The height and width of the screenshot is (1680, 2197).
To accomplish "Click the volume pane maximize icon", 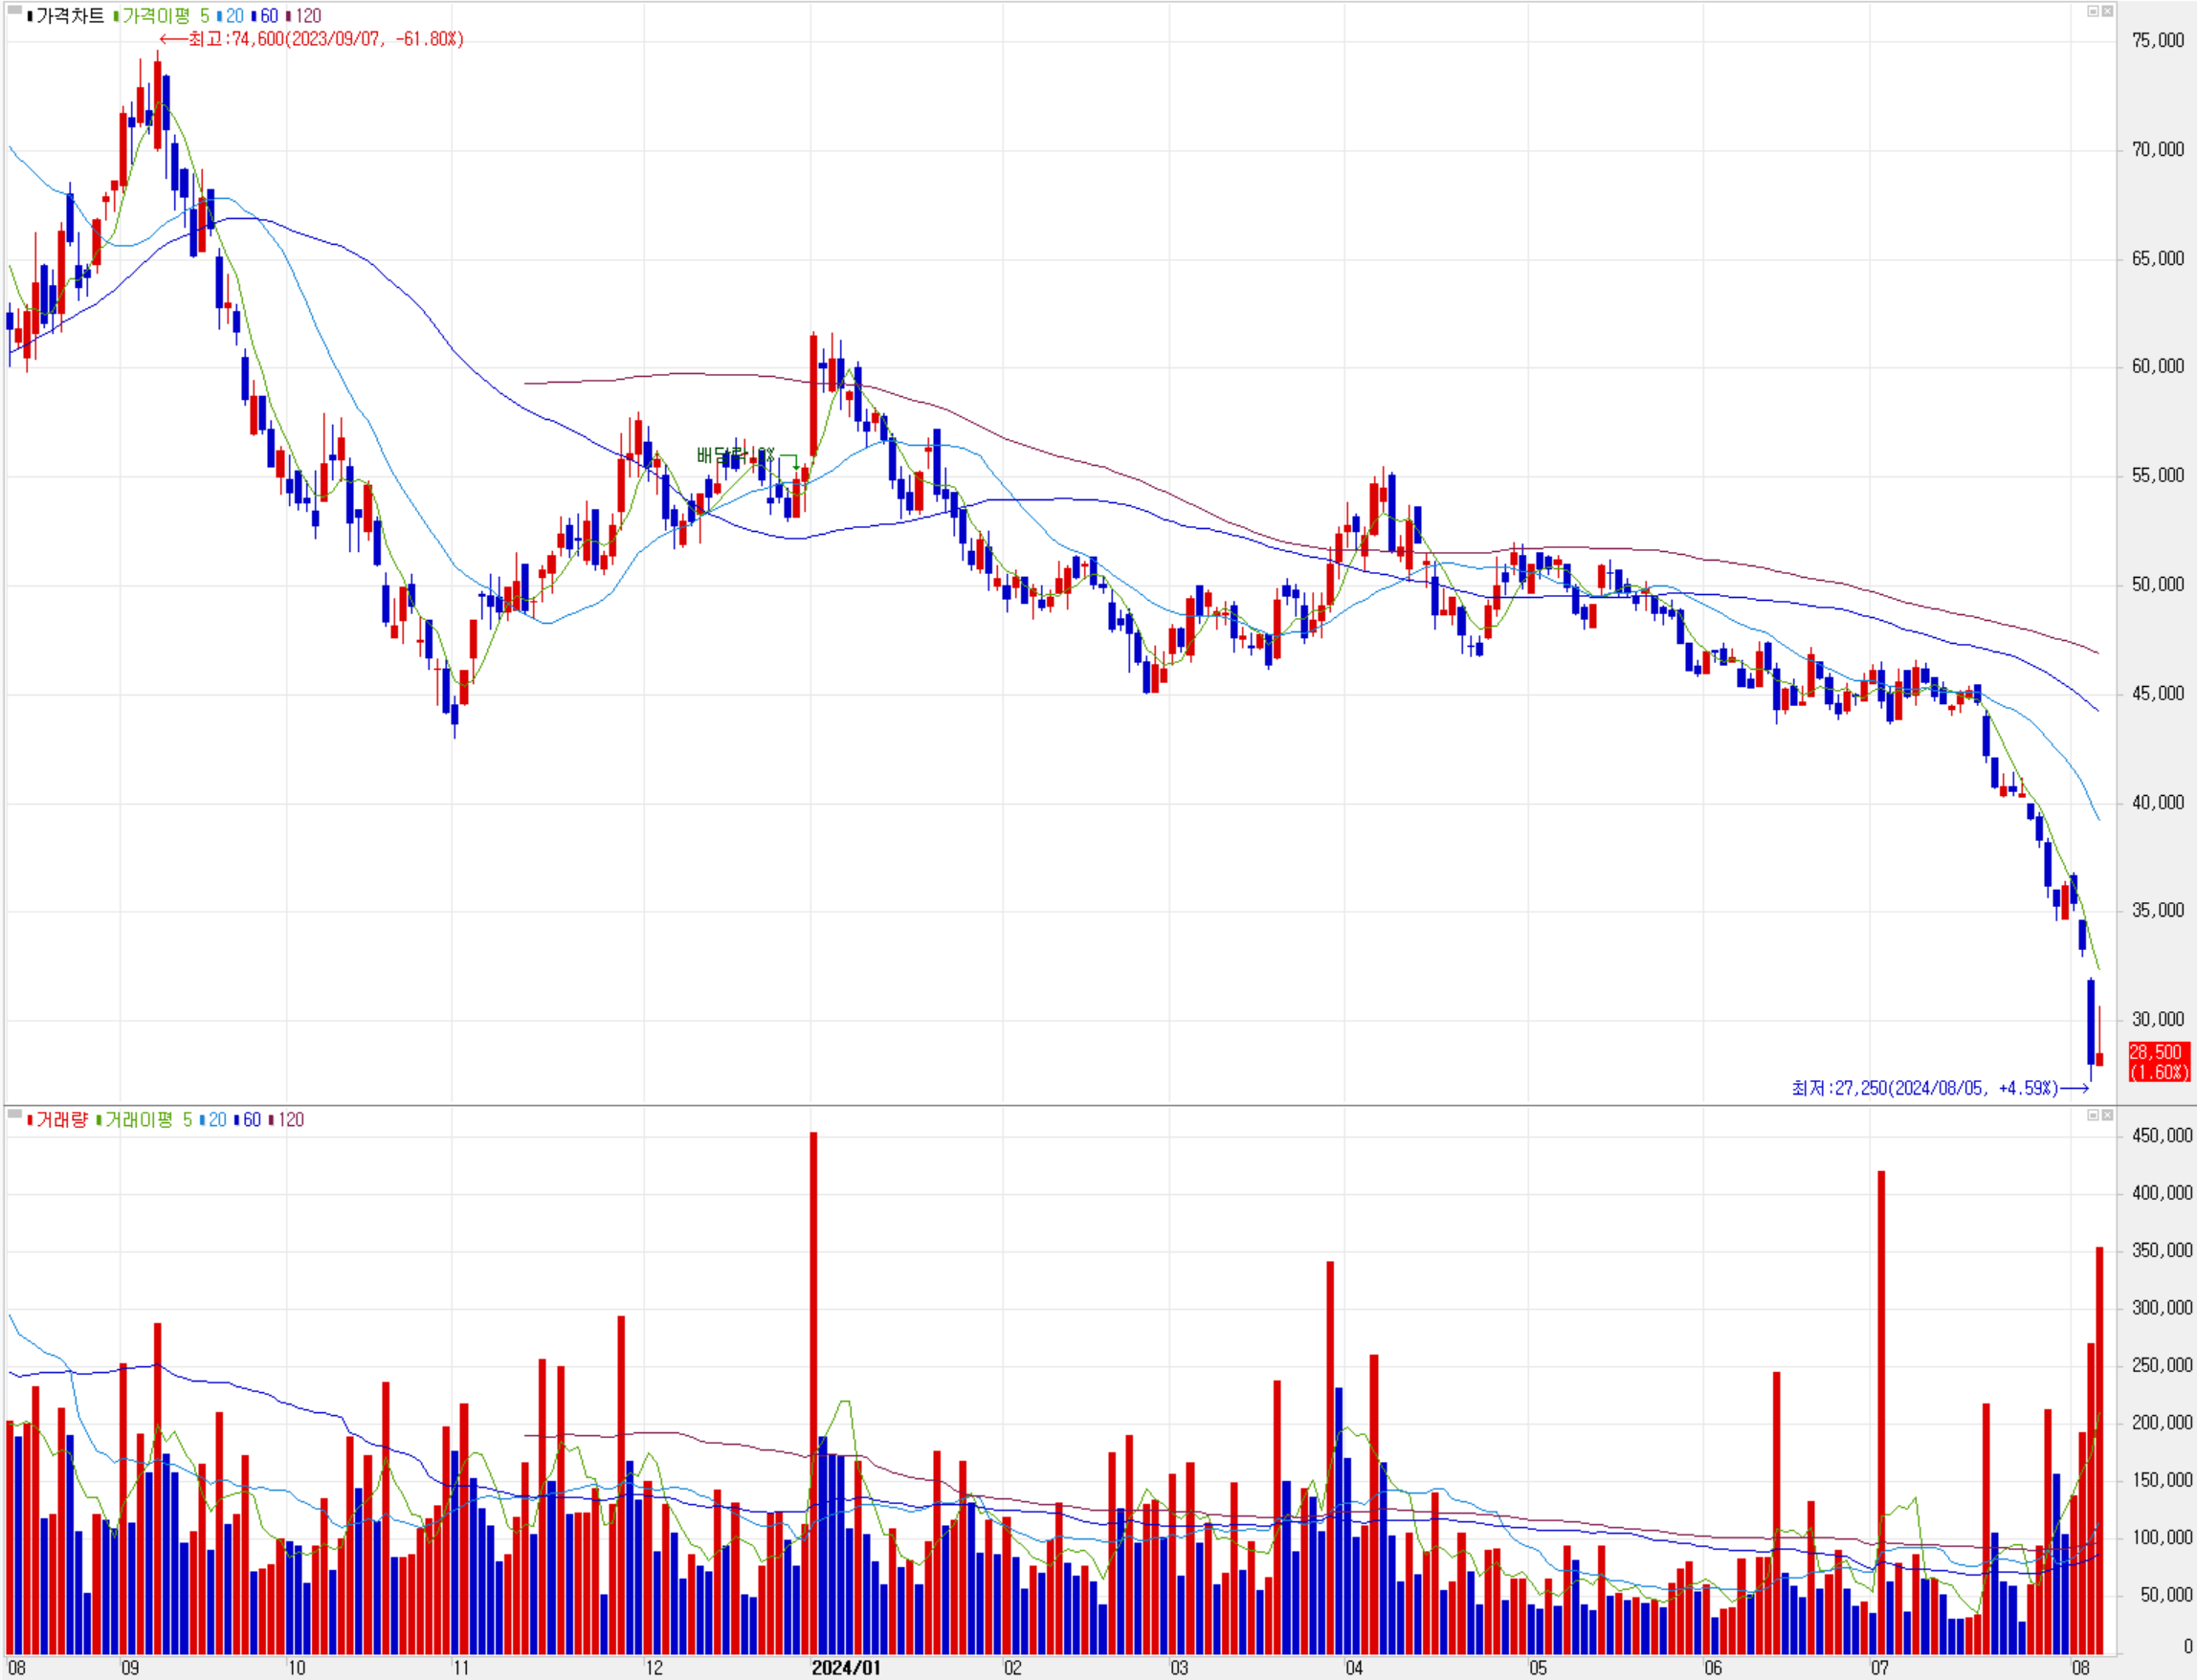I will 2092,1115.
